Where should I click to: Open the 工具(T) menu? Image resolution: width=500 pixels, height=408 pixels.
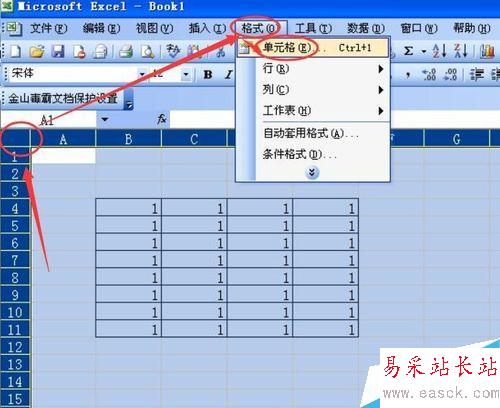point(313,29)
